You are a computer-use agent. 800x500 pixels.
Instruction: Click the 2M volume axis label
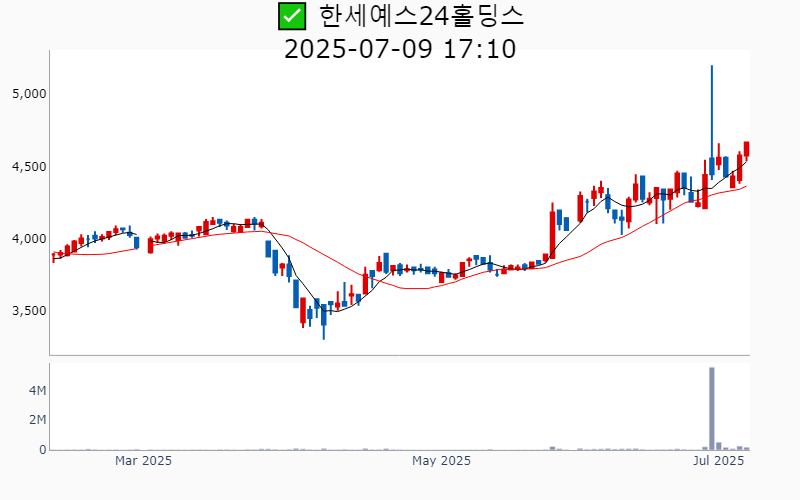(x=37, y=420)
